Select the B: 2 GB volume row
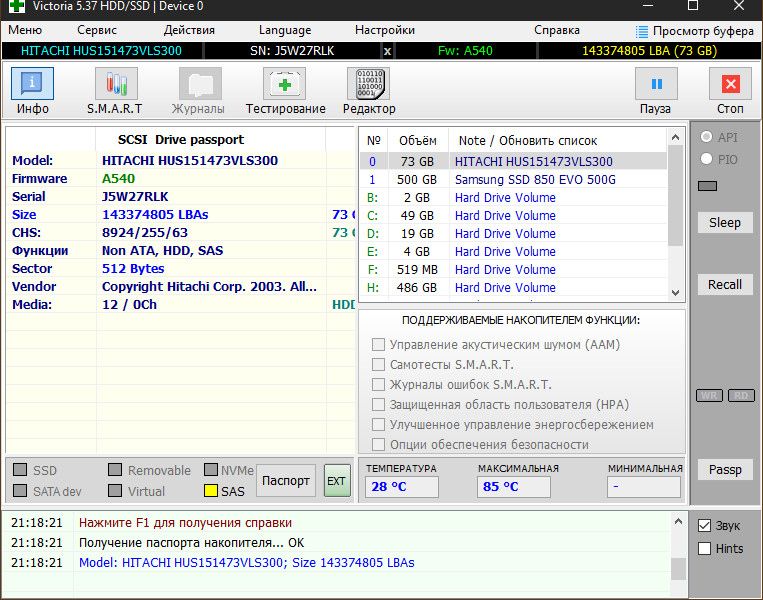Screen dimensions: 763x600 [x=513, y=197]
